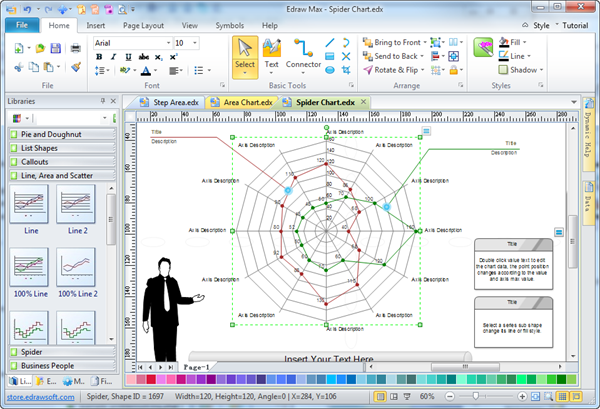Activate the Select pointer tool
The height and width of the screenshot is (409, 600).
coord(245,53)
